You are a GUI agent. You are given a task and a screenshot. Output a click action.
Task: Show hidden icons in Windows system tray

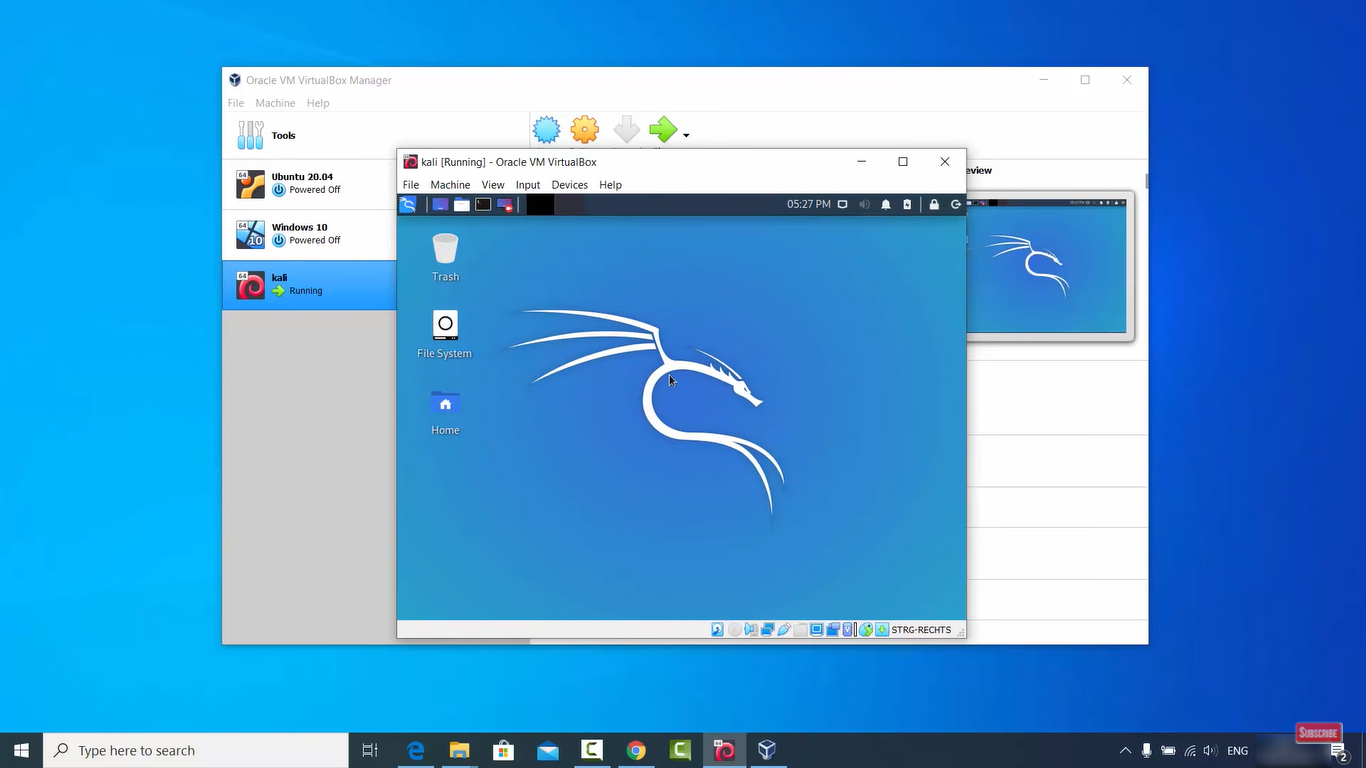(x=1125, y=750)
